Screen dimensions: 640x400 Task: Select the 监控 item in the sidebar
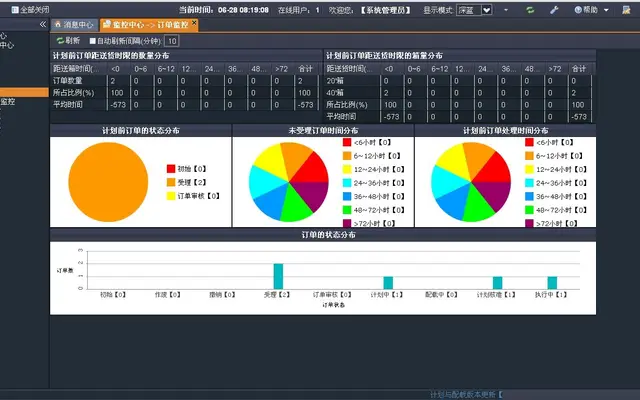[x=8, y=102]
